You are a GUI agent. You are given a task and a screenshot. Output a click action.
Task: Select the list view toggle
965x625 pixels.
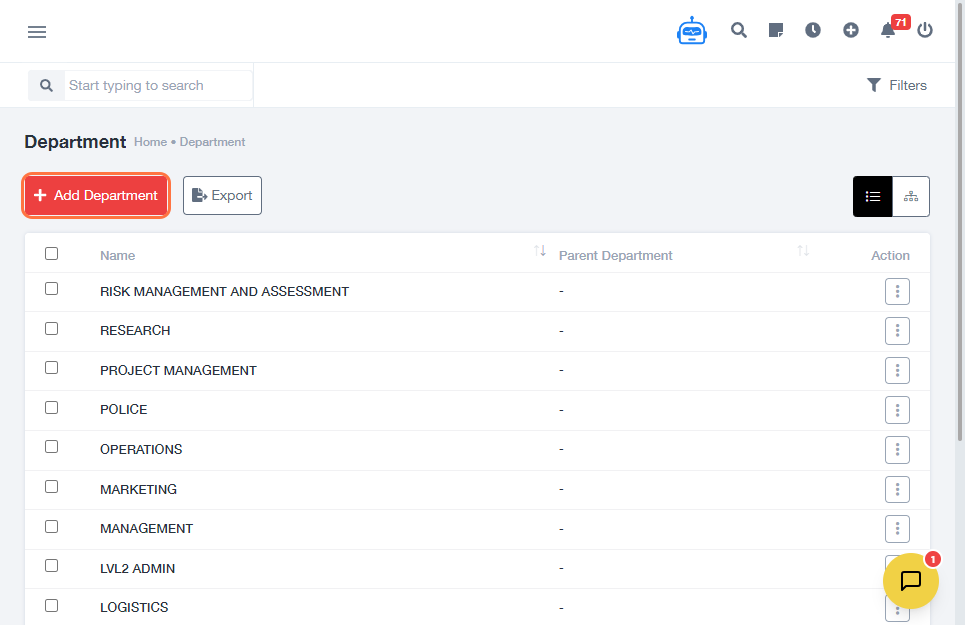click(872, 197)
